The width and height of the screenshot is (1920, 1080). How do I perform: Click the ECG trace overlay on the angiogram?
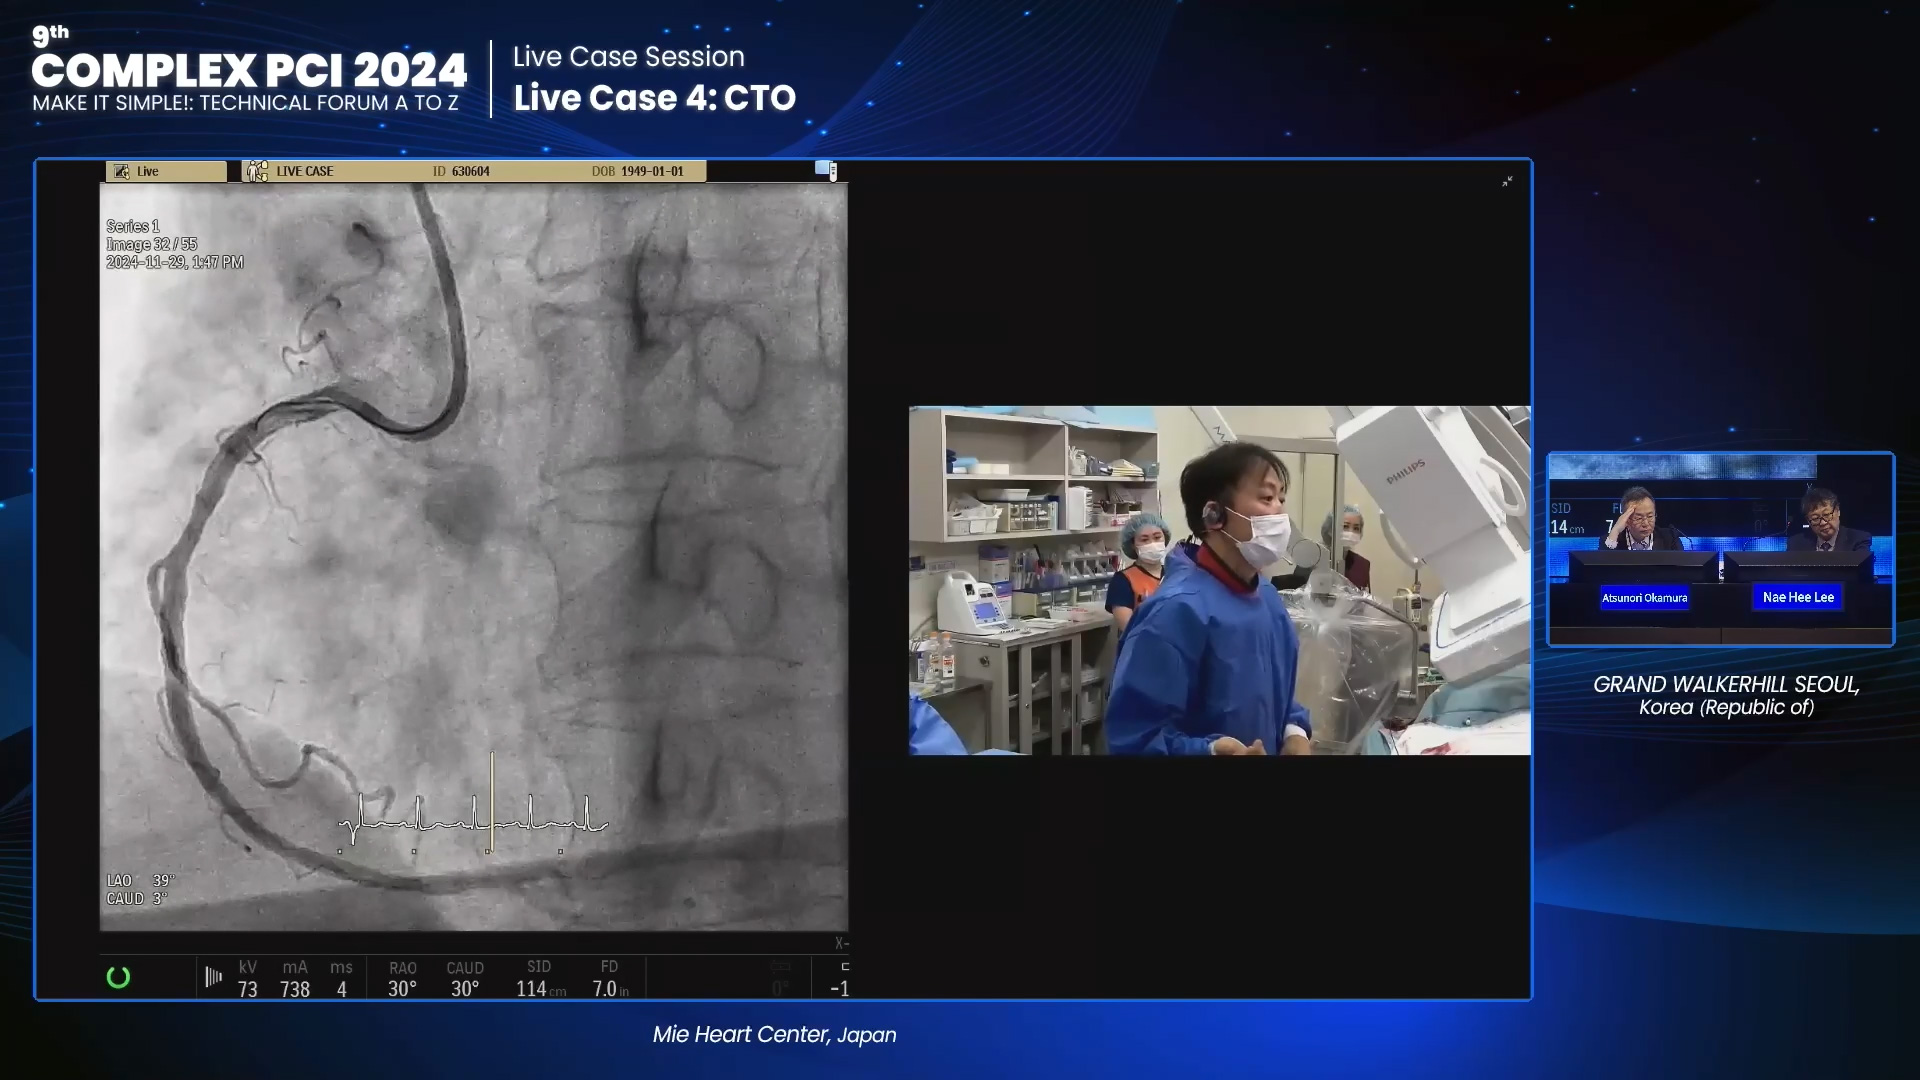click(473, 805)
